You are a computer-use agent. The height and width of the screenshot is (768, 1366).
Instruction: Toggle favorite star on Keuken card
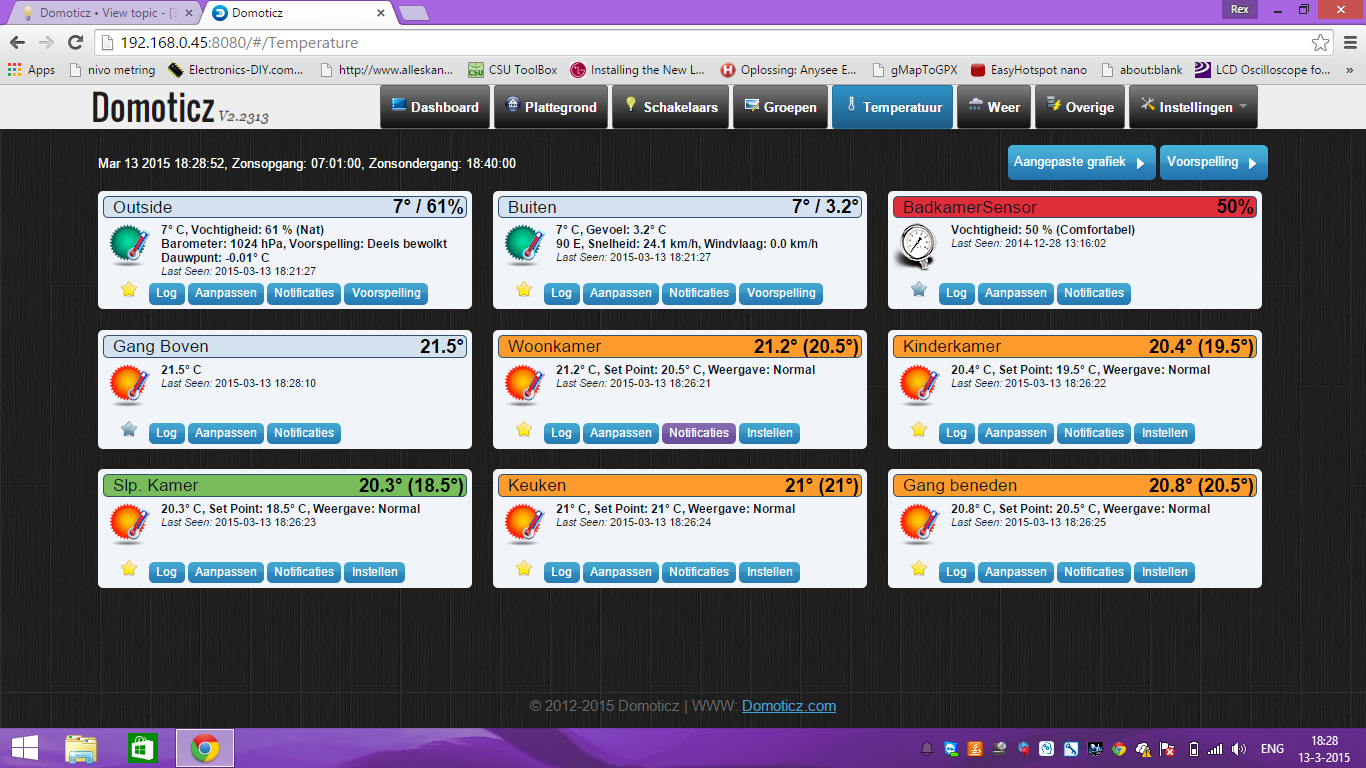[523, 569]
